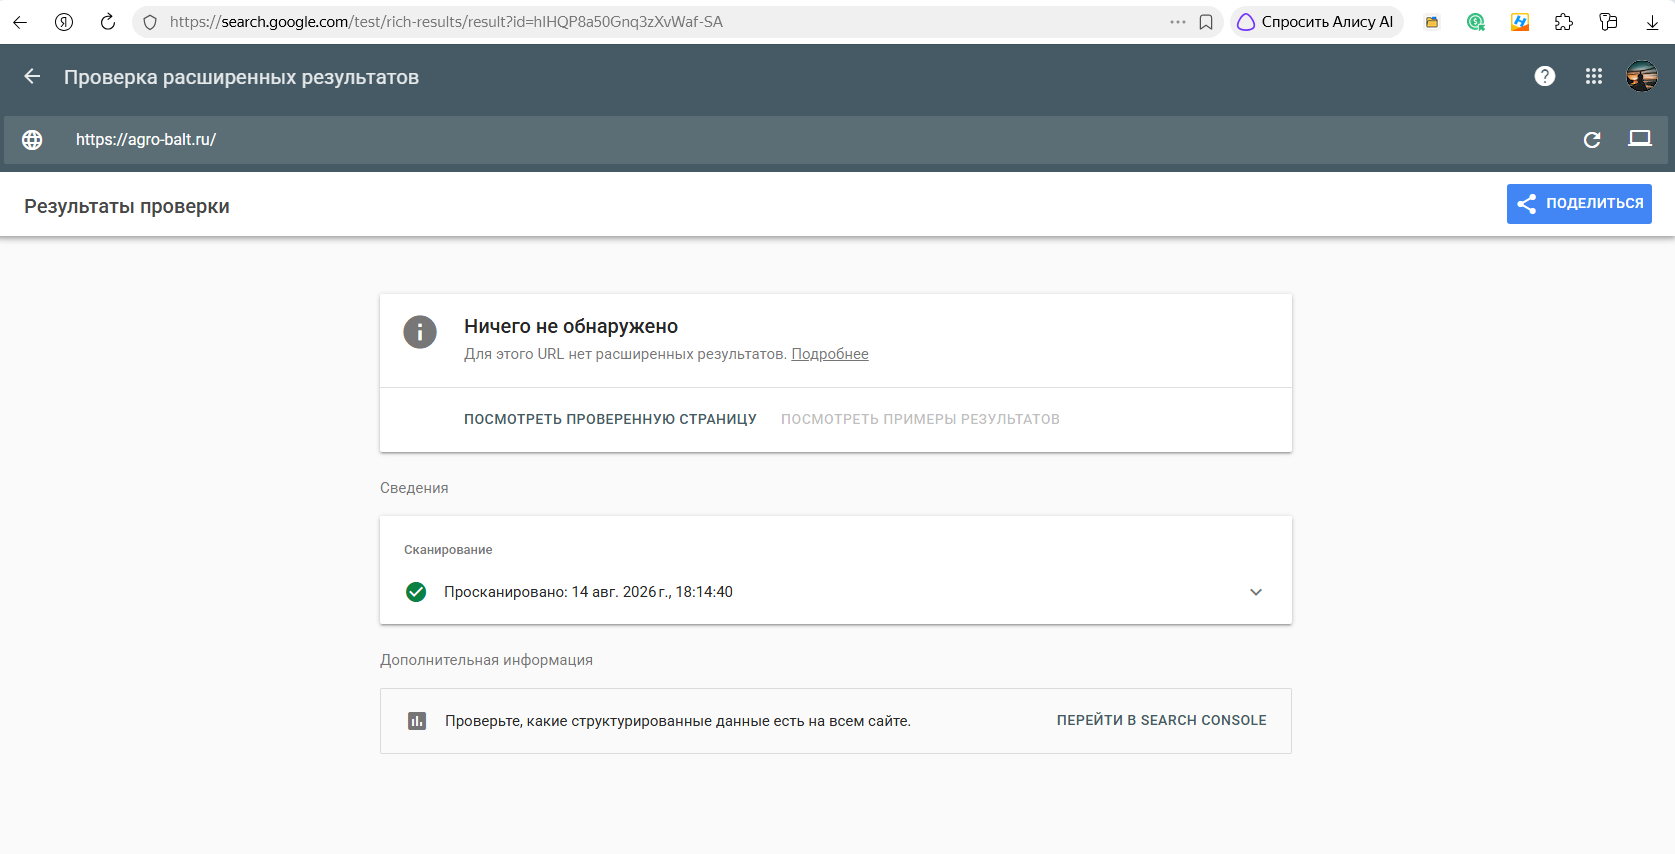Click the globe icon beside the URL

pos(32,140)
